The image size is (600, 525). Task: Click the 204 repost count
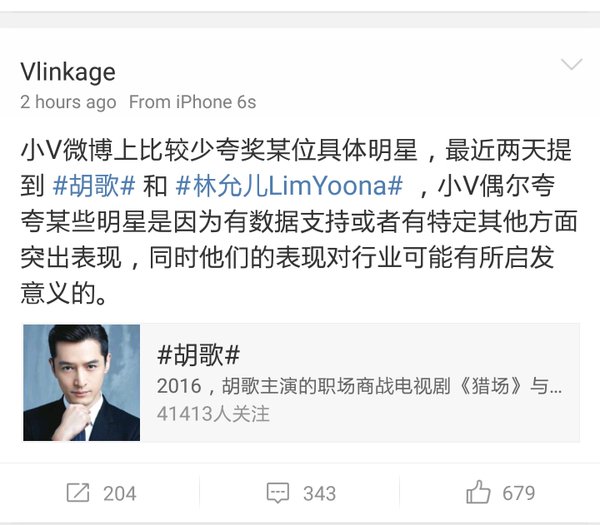(x=119, y=493)
